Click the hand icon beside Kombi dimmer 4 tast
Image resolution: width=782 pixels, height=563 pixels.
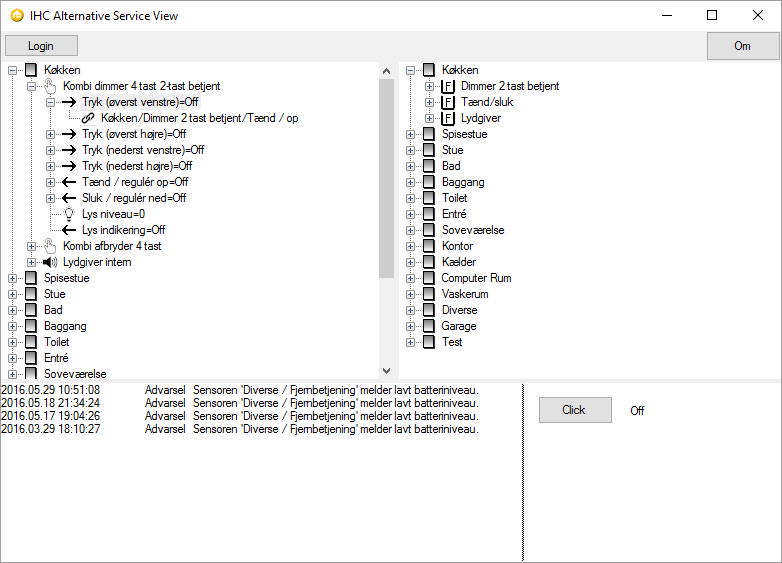50,86
